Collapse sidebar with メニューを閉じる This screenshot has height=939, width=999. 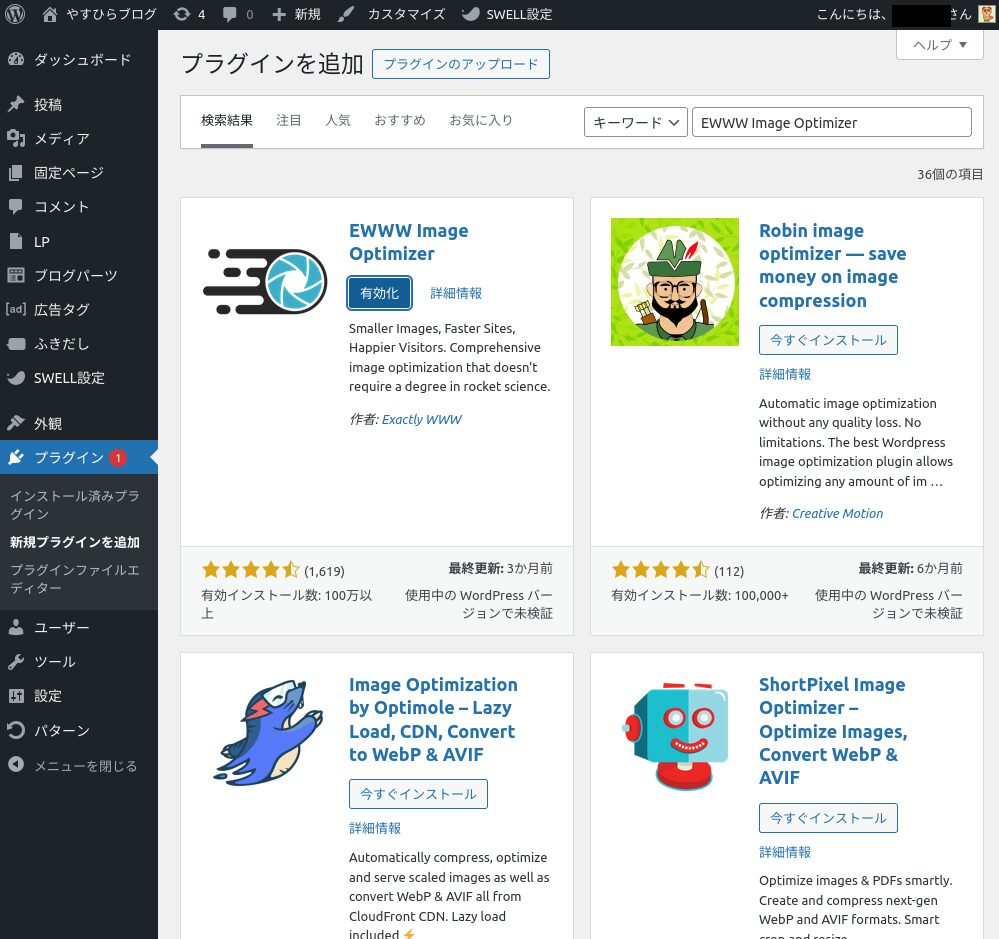coord(16,766)
